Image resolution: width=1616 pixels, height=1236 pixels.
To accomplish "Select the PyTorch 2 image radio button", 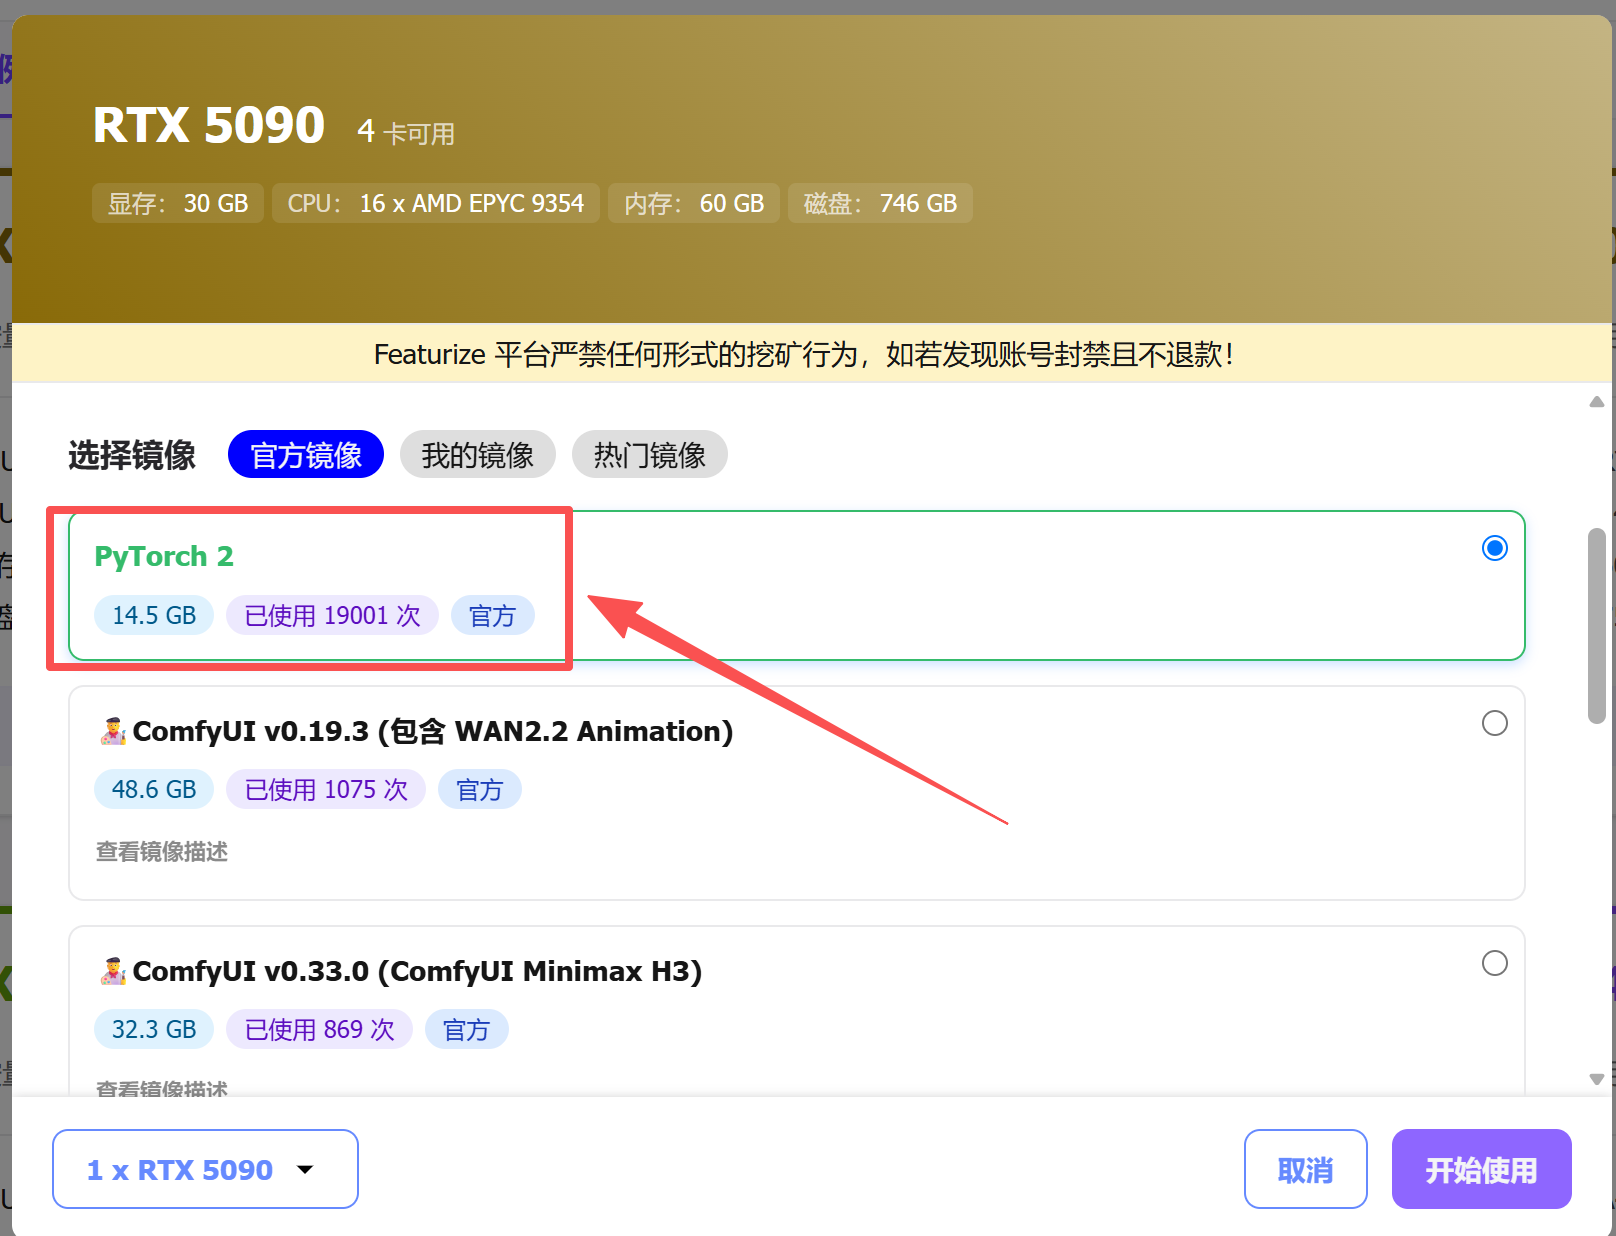I will pyautogui.click(x=1495, y=548).
